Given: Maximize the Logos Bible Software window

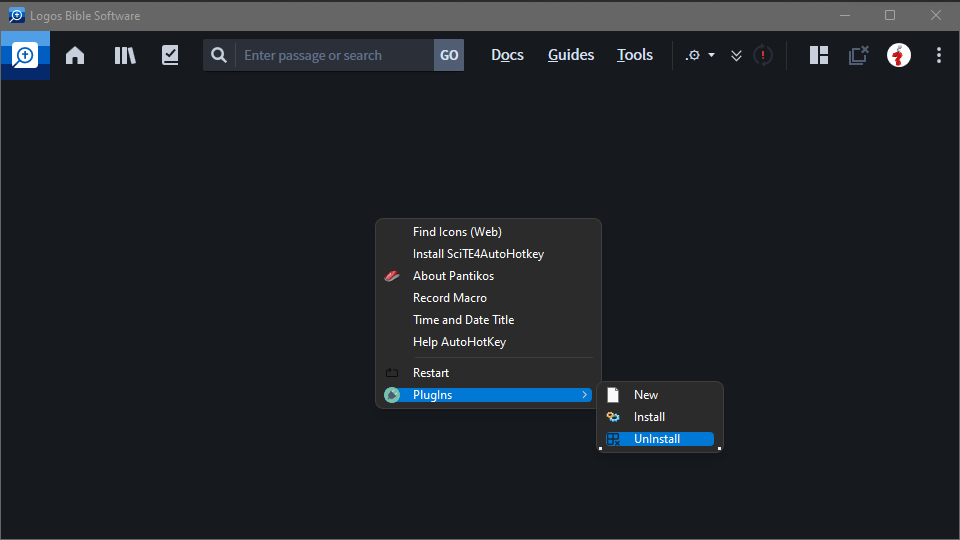Looking at the screenshot, I should [890, 15].
